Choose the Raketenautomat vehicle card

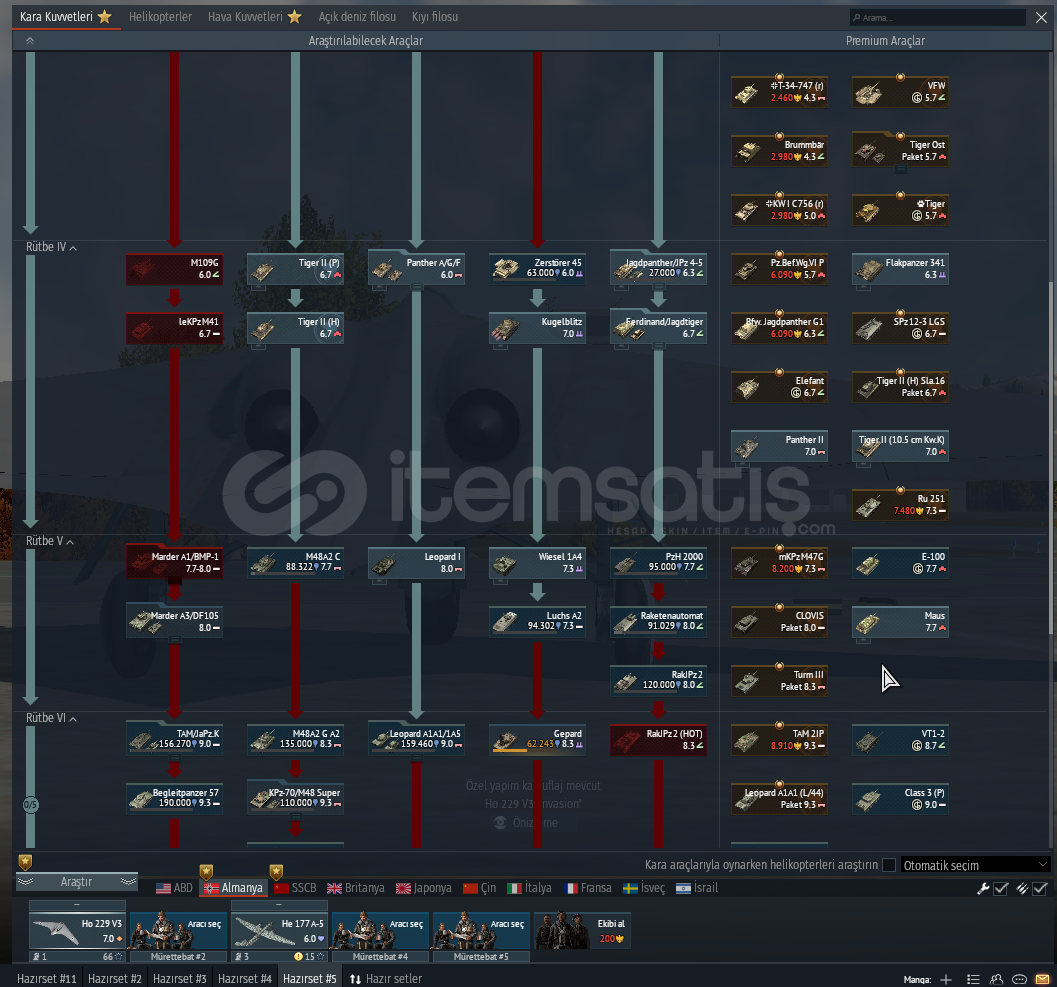click(x=658, y=622)
